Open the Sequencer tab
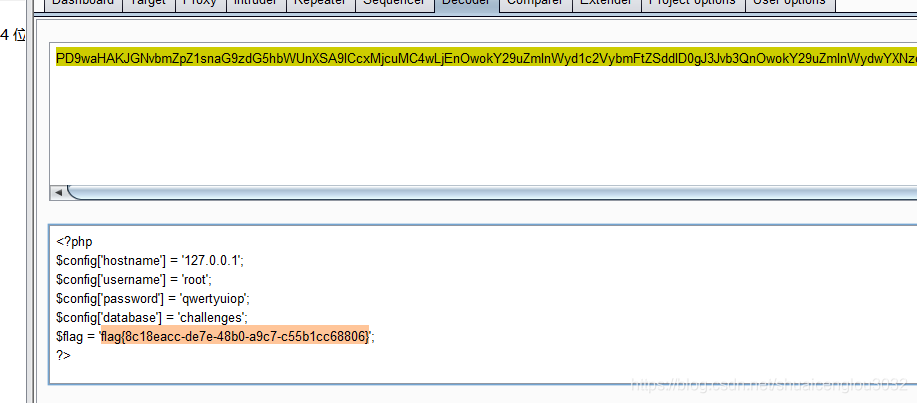The width and height of the screenshot is (917, 403). (x=394, y=4)
